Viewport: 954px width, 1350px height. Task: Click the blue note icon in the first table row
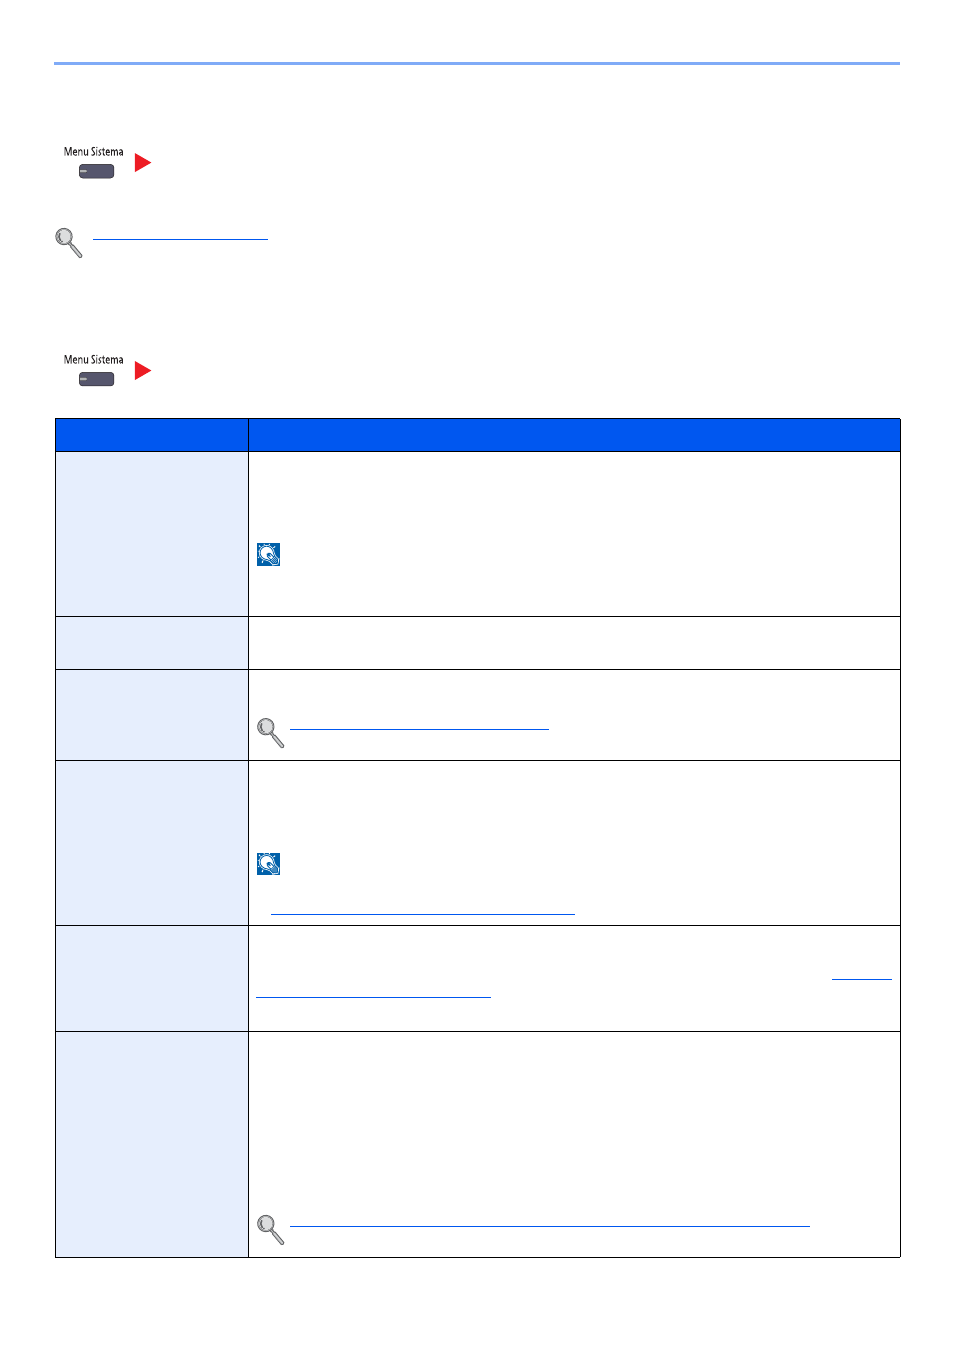(x=268, y=555)
